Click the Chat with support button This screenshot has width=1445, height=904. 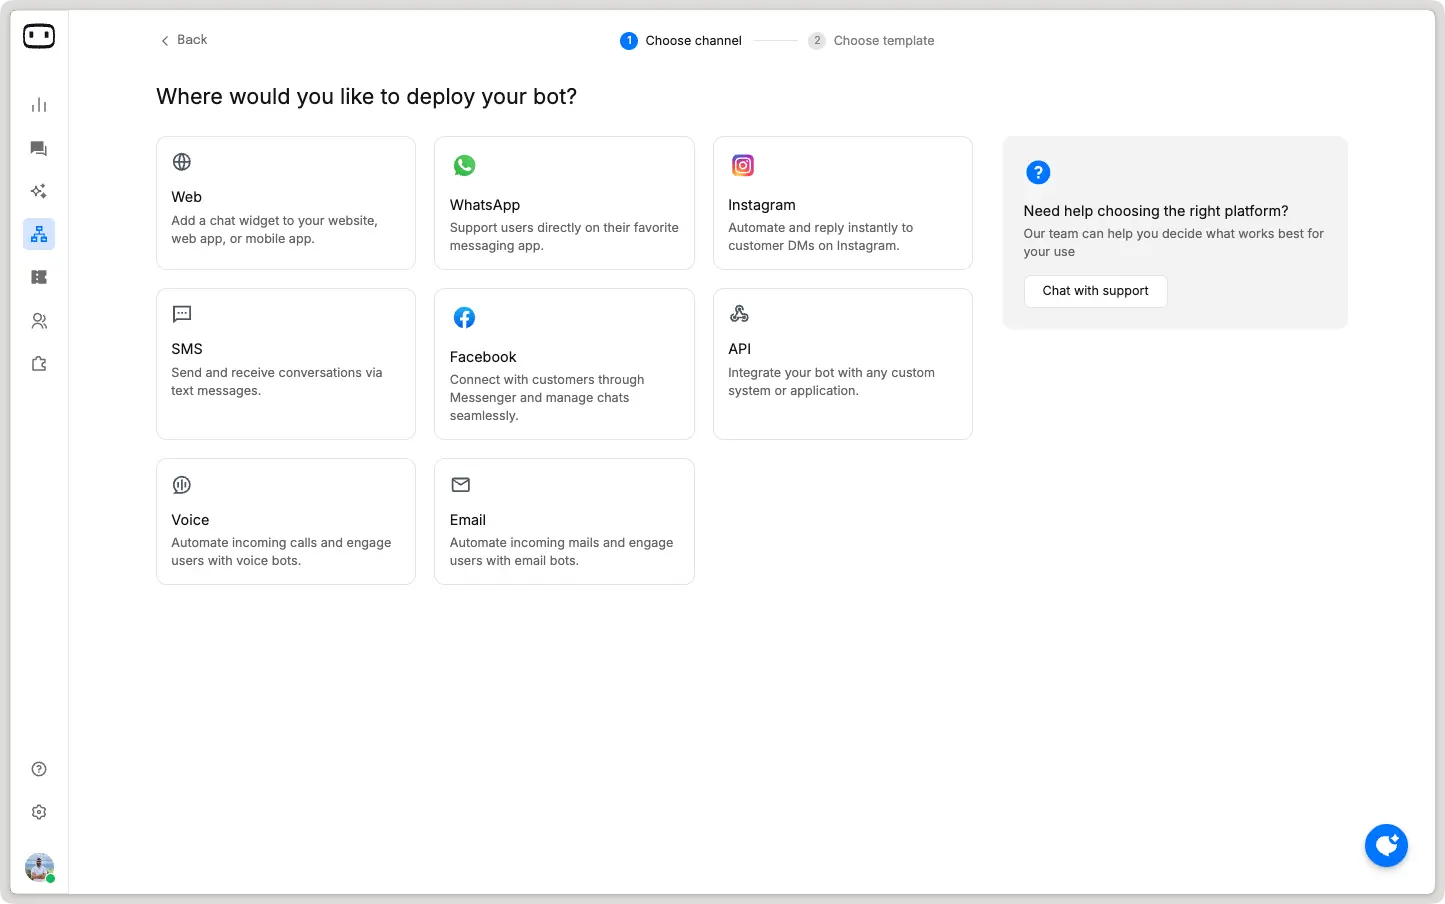1095,291
